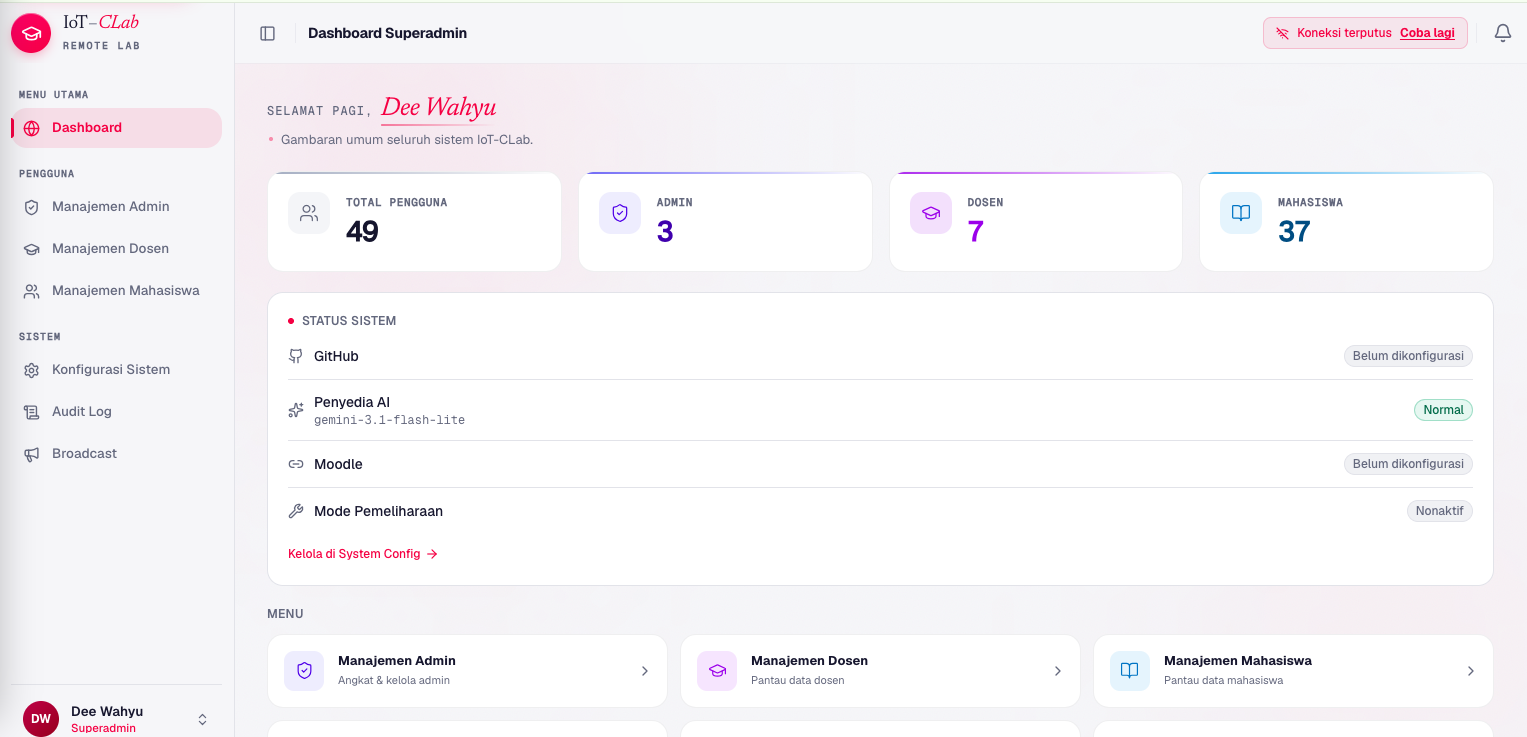Screen dimensions: 1527x737
Task: Click scroll icon beside Audit Log
Action: point(32,412)
